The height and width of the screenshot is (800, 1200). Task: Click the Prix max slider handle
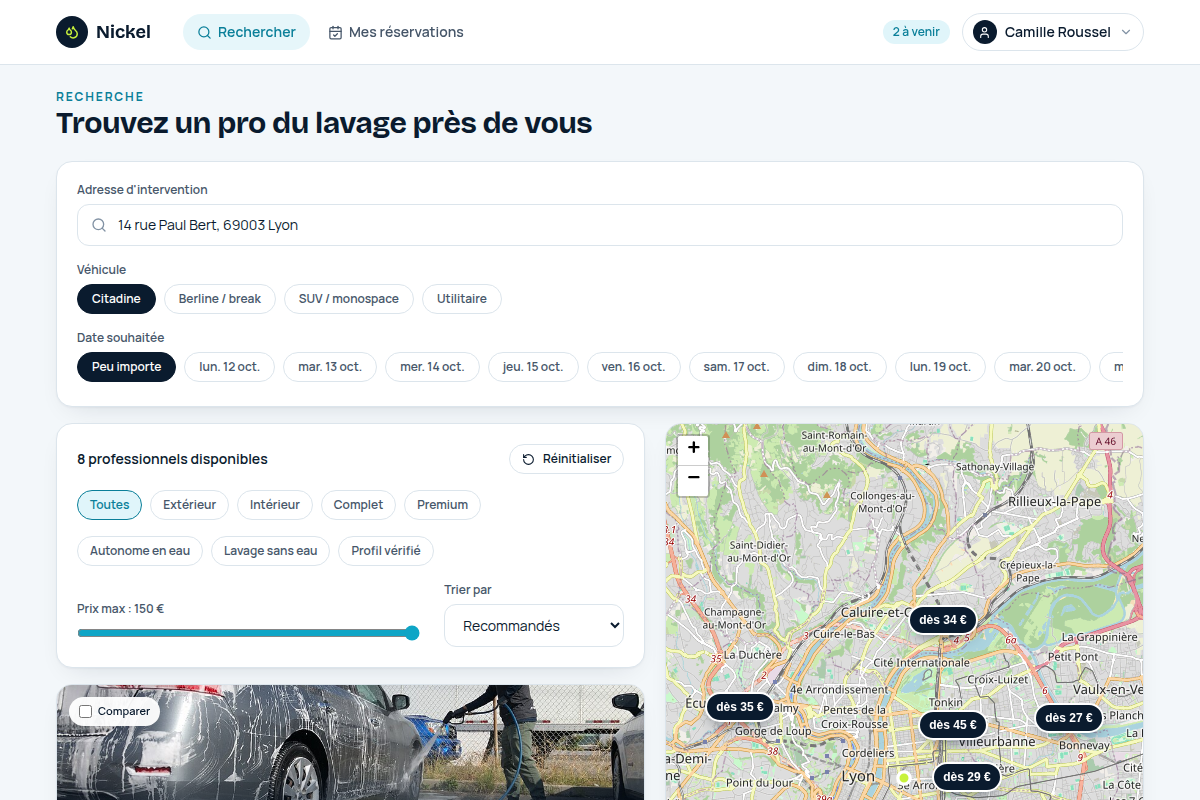(x=412, y=633)
